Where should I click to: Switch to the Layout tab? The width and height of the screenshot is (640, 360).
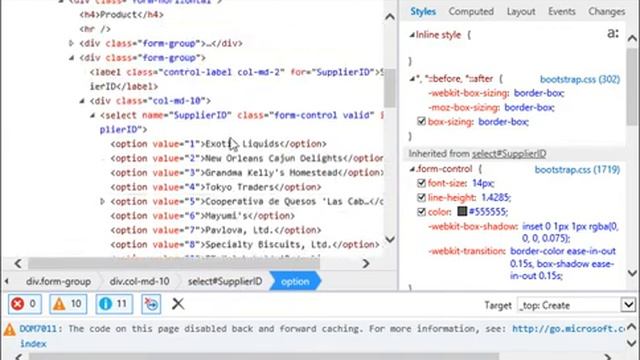(521, 11)
